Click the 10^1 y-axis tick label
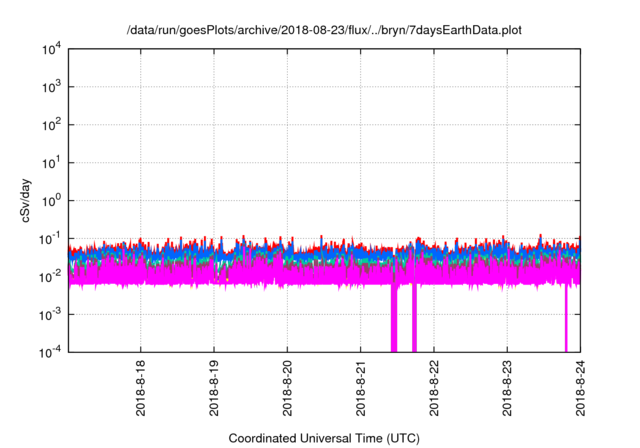The width and height of the screenshot is (640, 448). [51, 163]
